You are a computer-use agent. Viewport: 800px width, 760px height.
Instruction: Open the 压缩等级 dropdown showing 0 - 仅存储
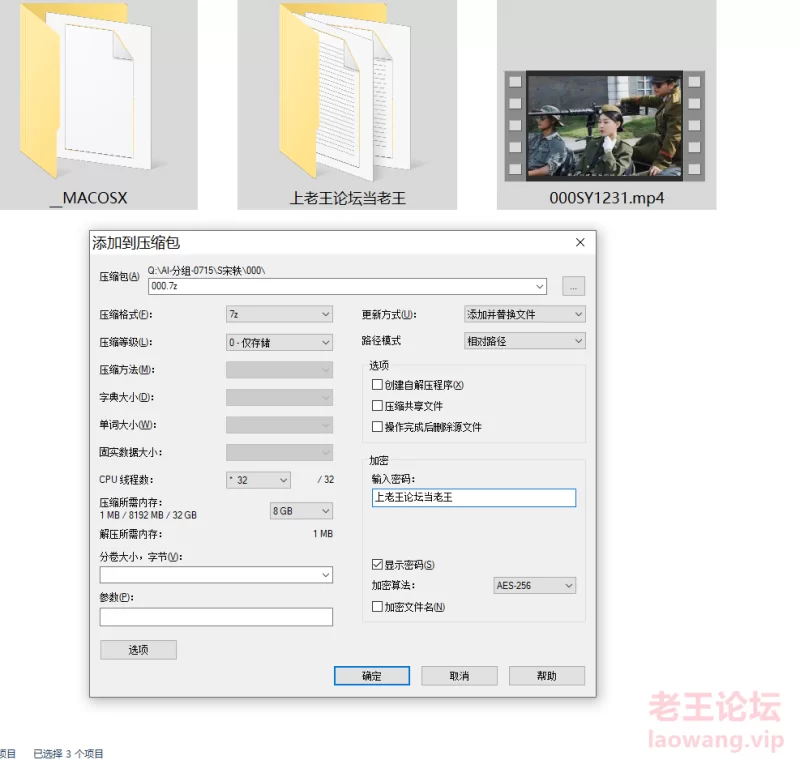click(279, 342)
